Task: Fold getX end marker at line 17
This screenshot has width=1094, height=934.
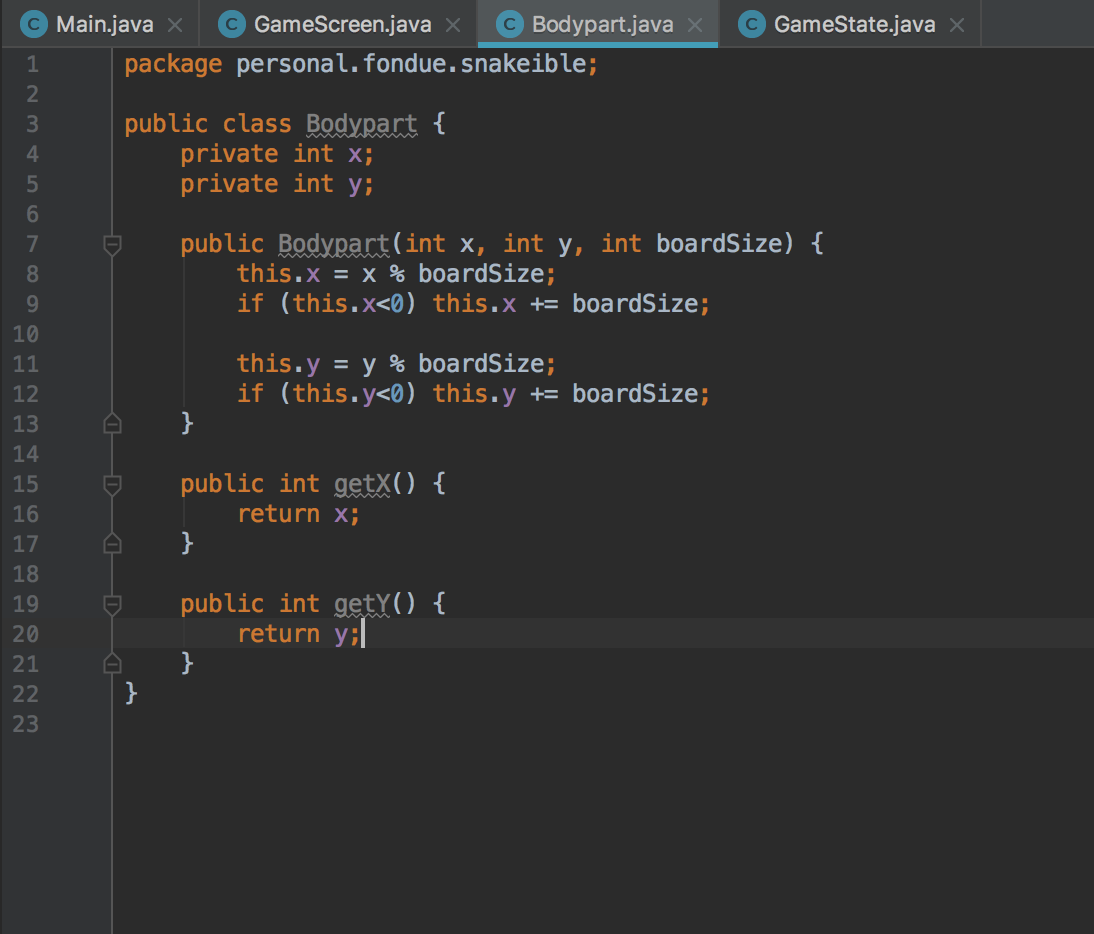Action: pos(112,543)
